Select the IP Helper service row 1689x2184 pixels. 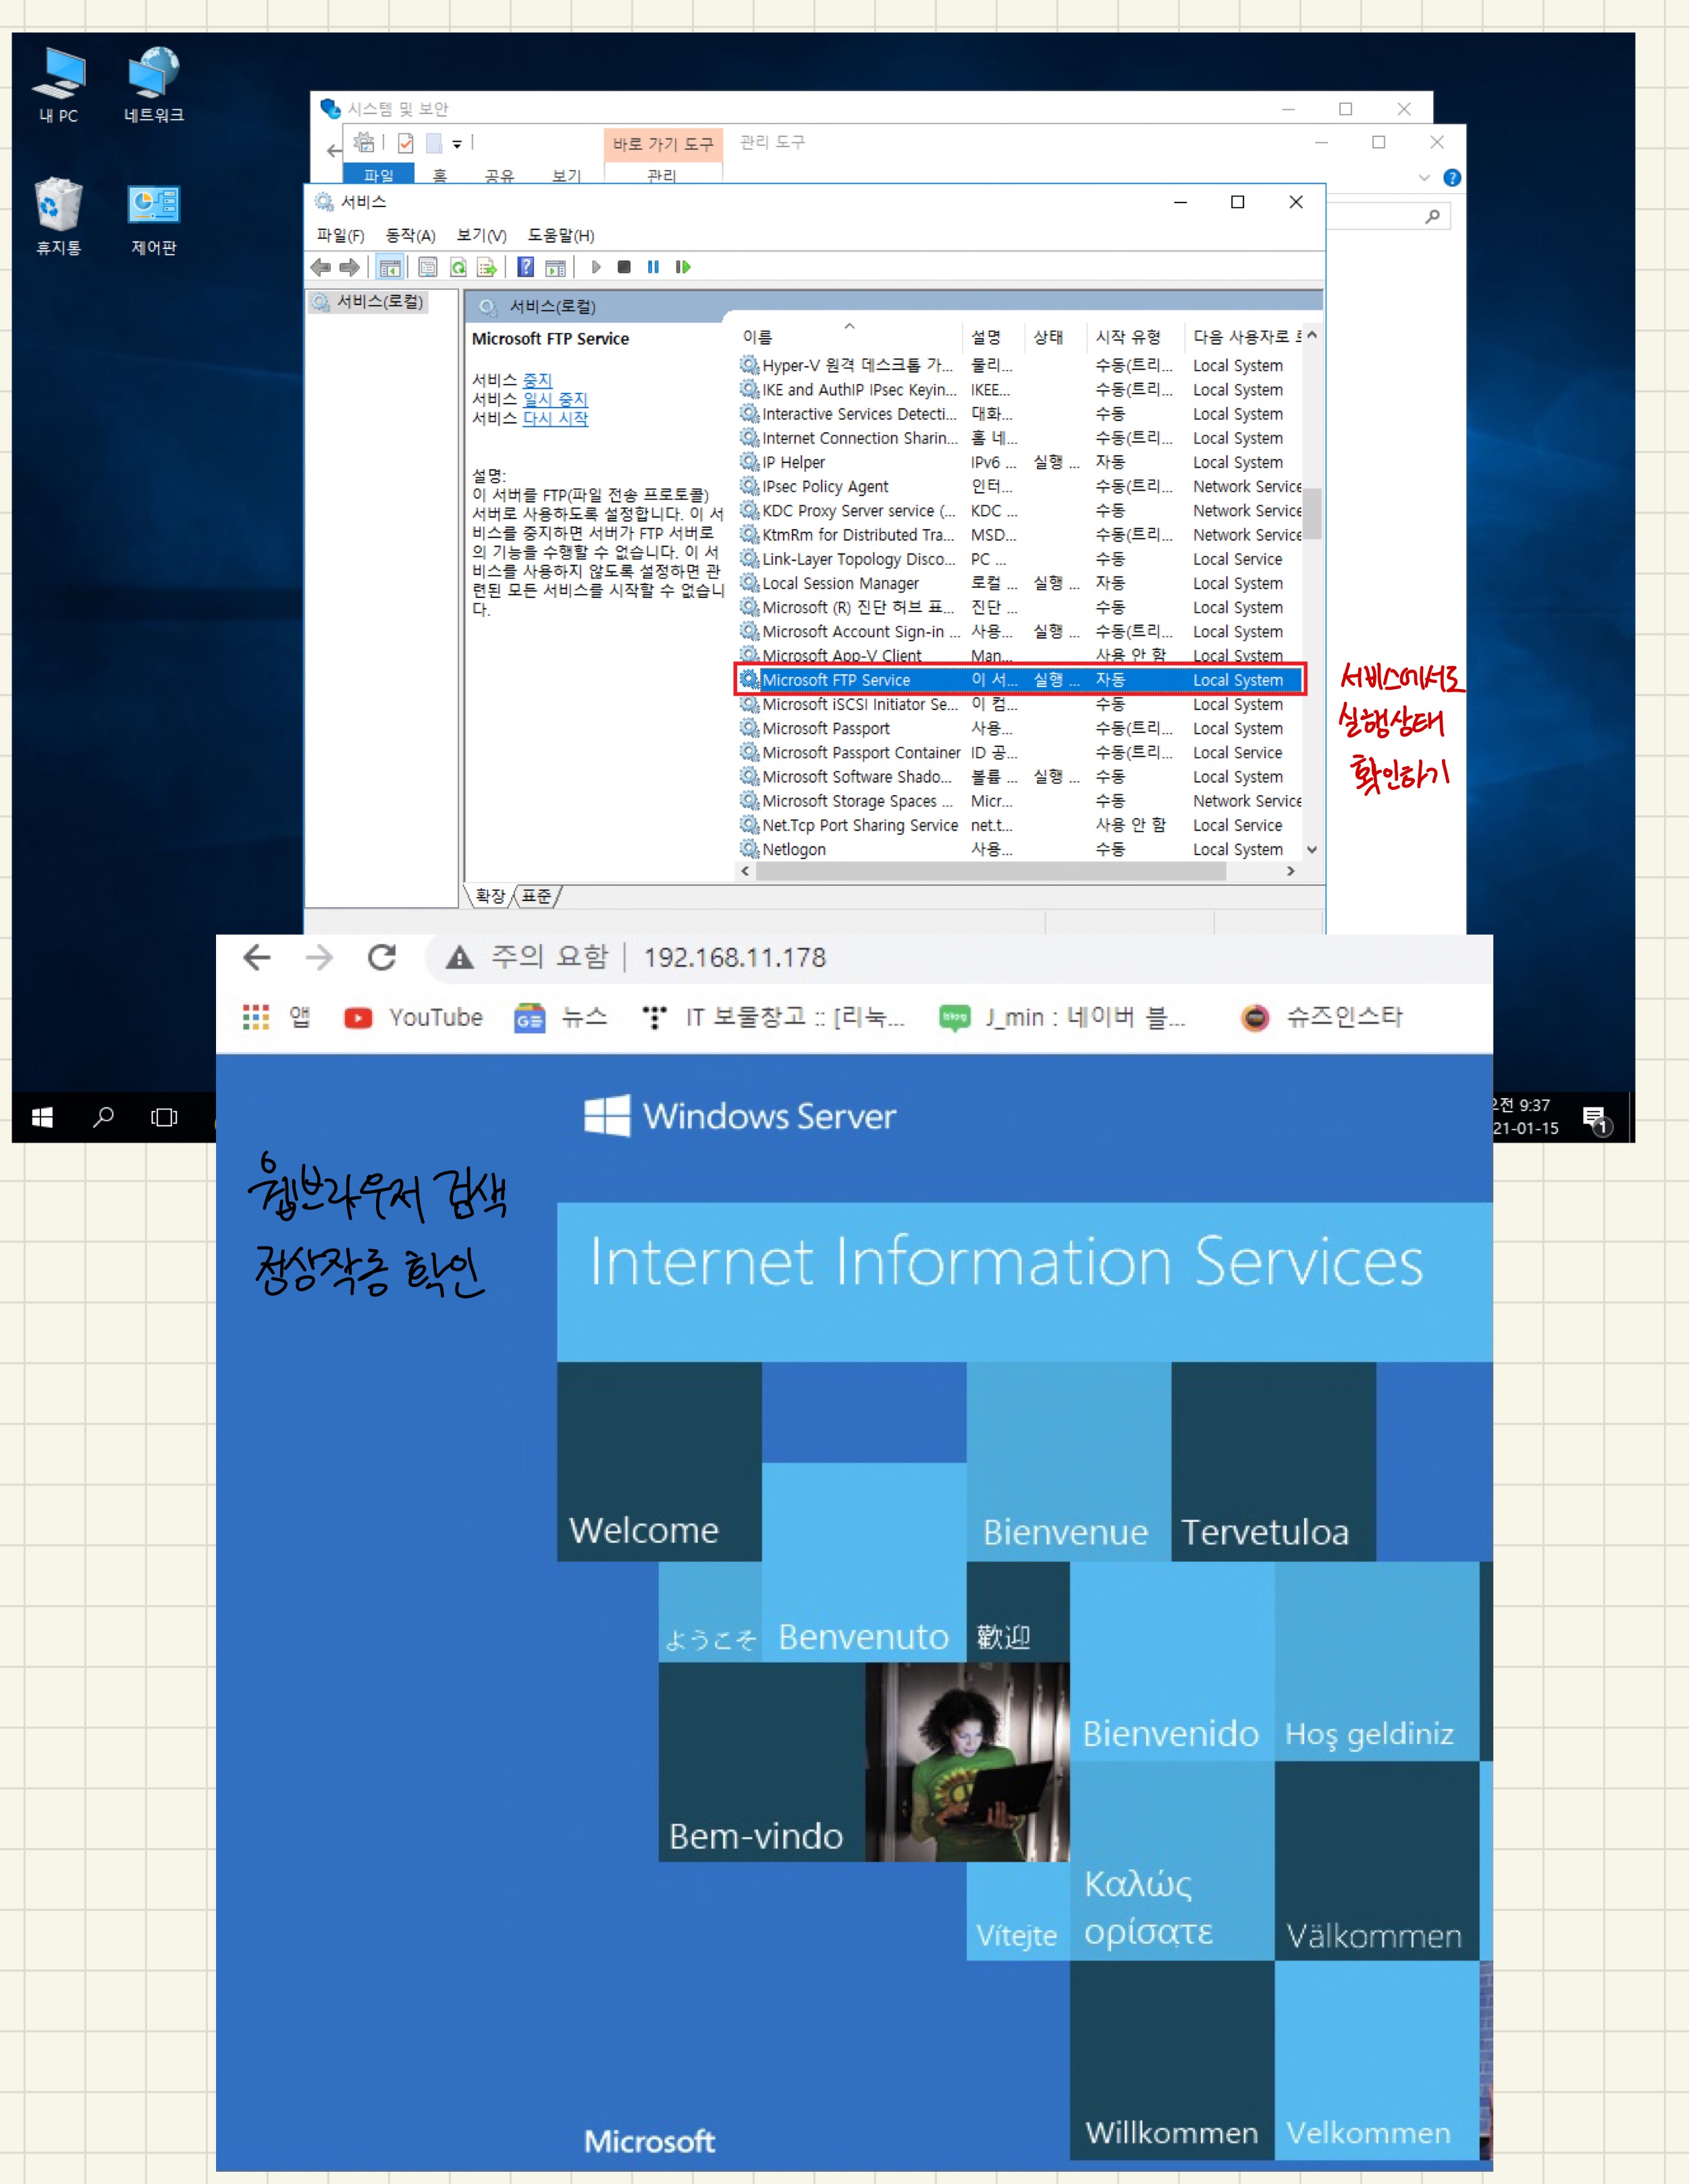tap(1020, 462)
